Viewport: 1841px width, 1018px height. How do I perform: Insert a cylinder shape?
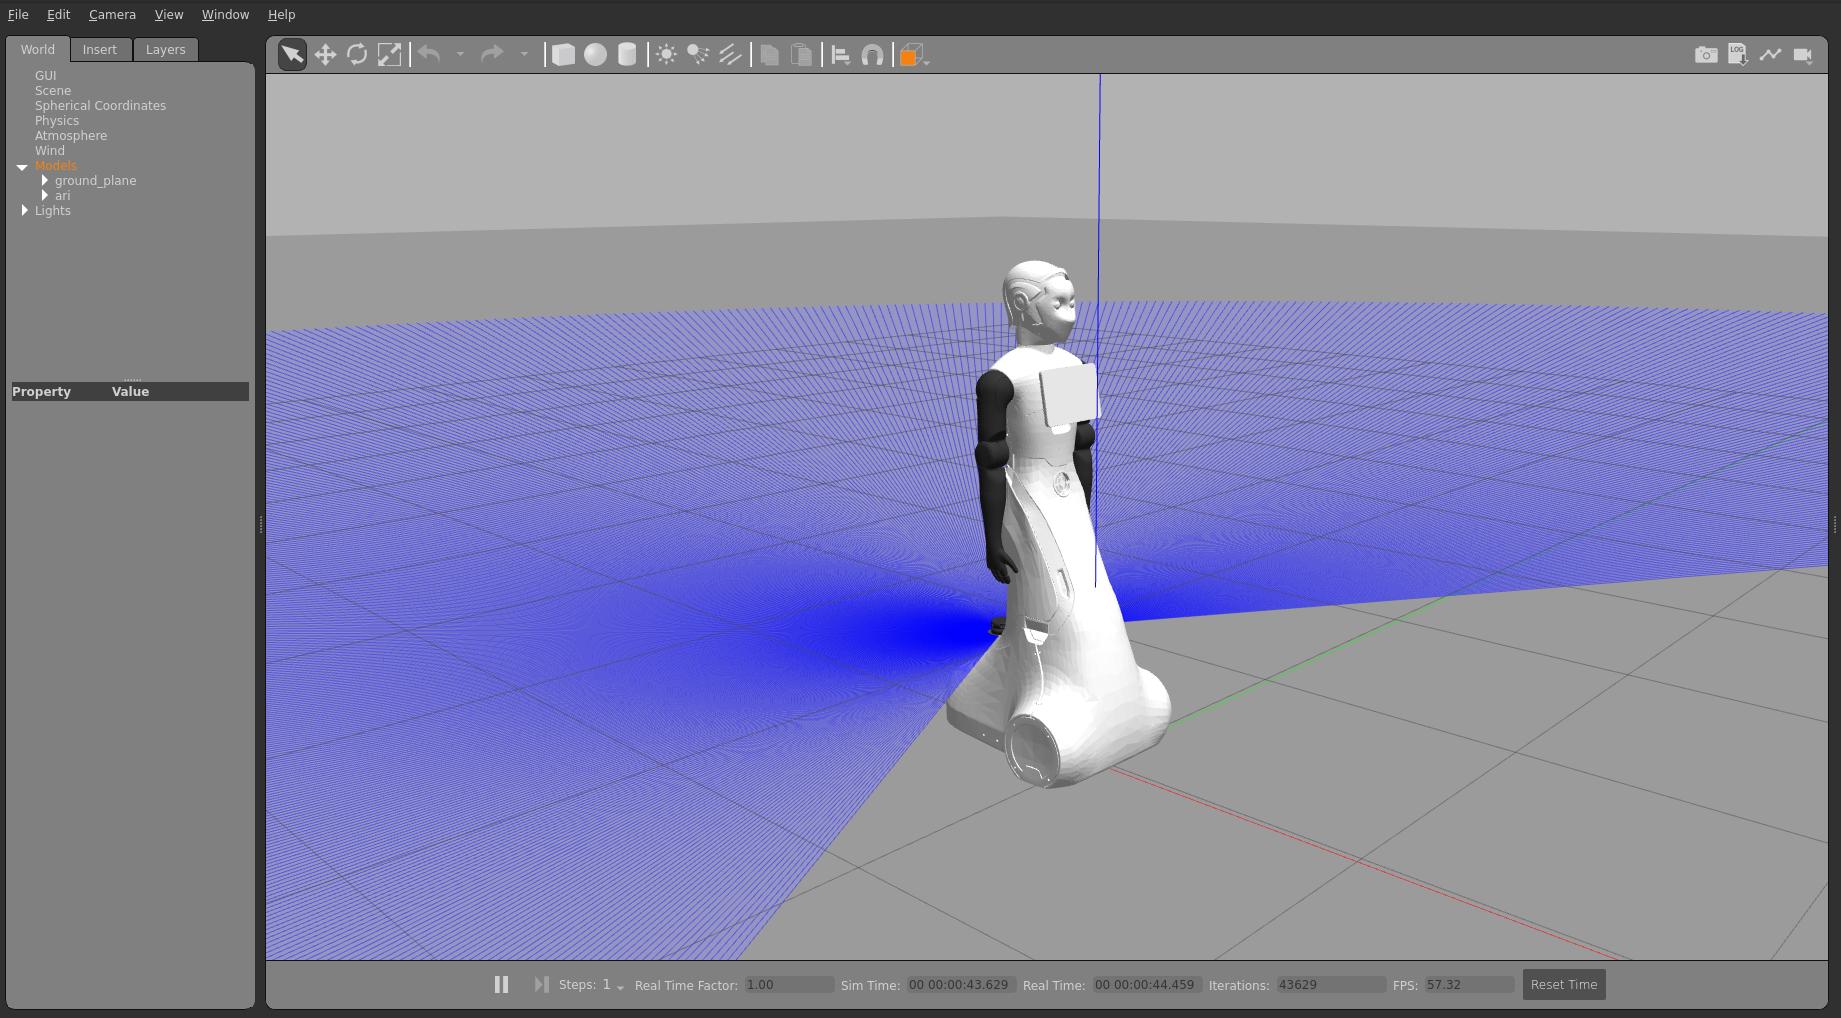627,55
